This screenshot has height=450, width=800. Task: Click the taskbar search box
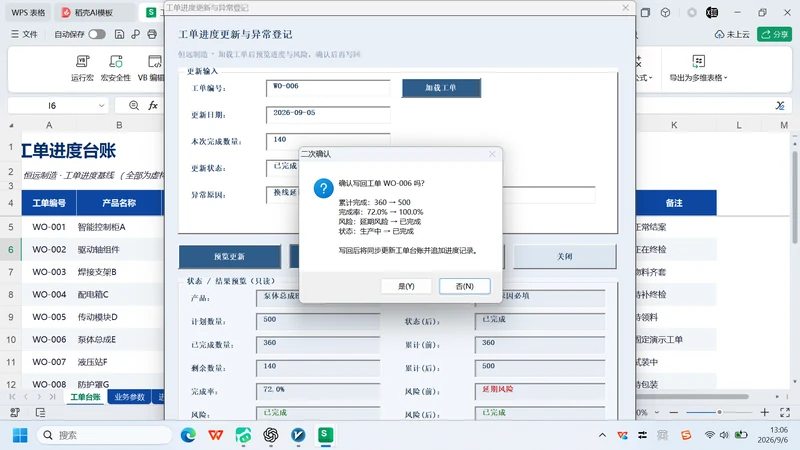pos(105,435)
